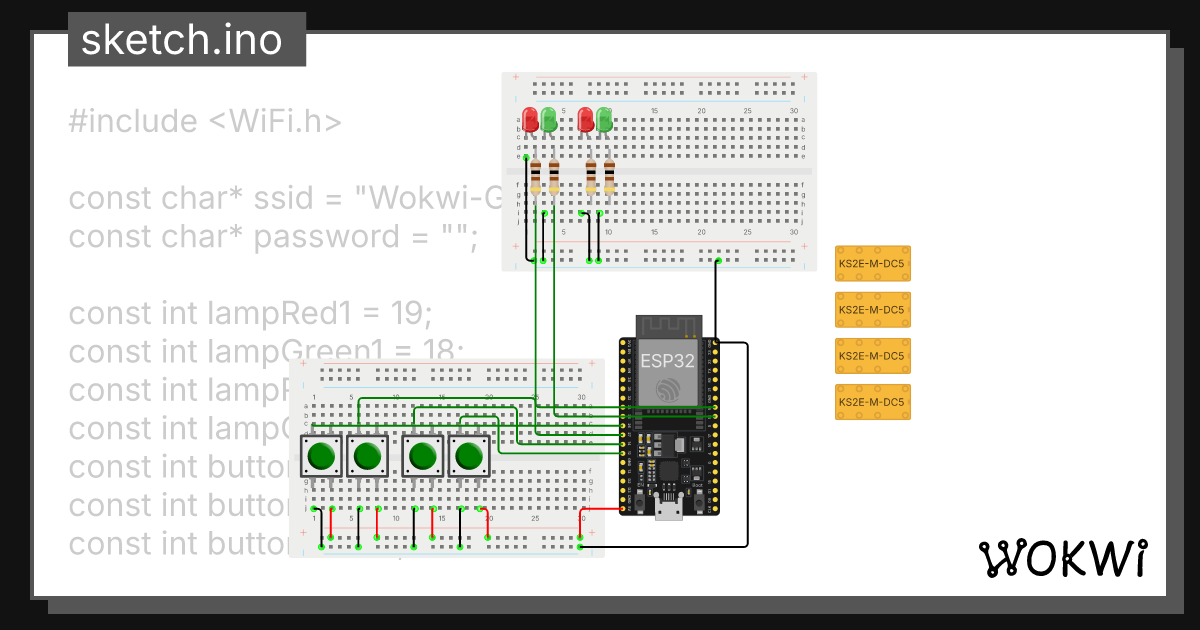Select the second KS2E-M-DC5 relay from the top
Viewport: 1200px width, 630px height.
[873, 309]
